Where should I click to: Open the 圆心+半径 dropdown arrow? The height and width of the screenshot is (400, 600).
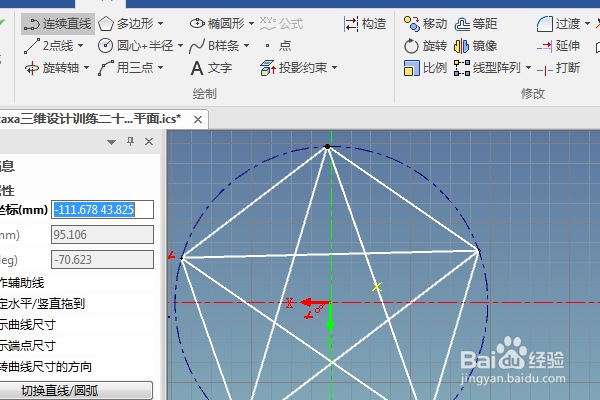(x=180, y=46)
